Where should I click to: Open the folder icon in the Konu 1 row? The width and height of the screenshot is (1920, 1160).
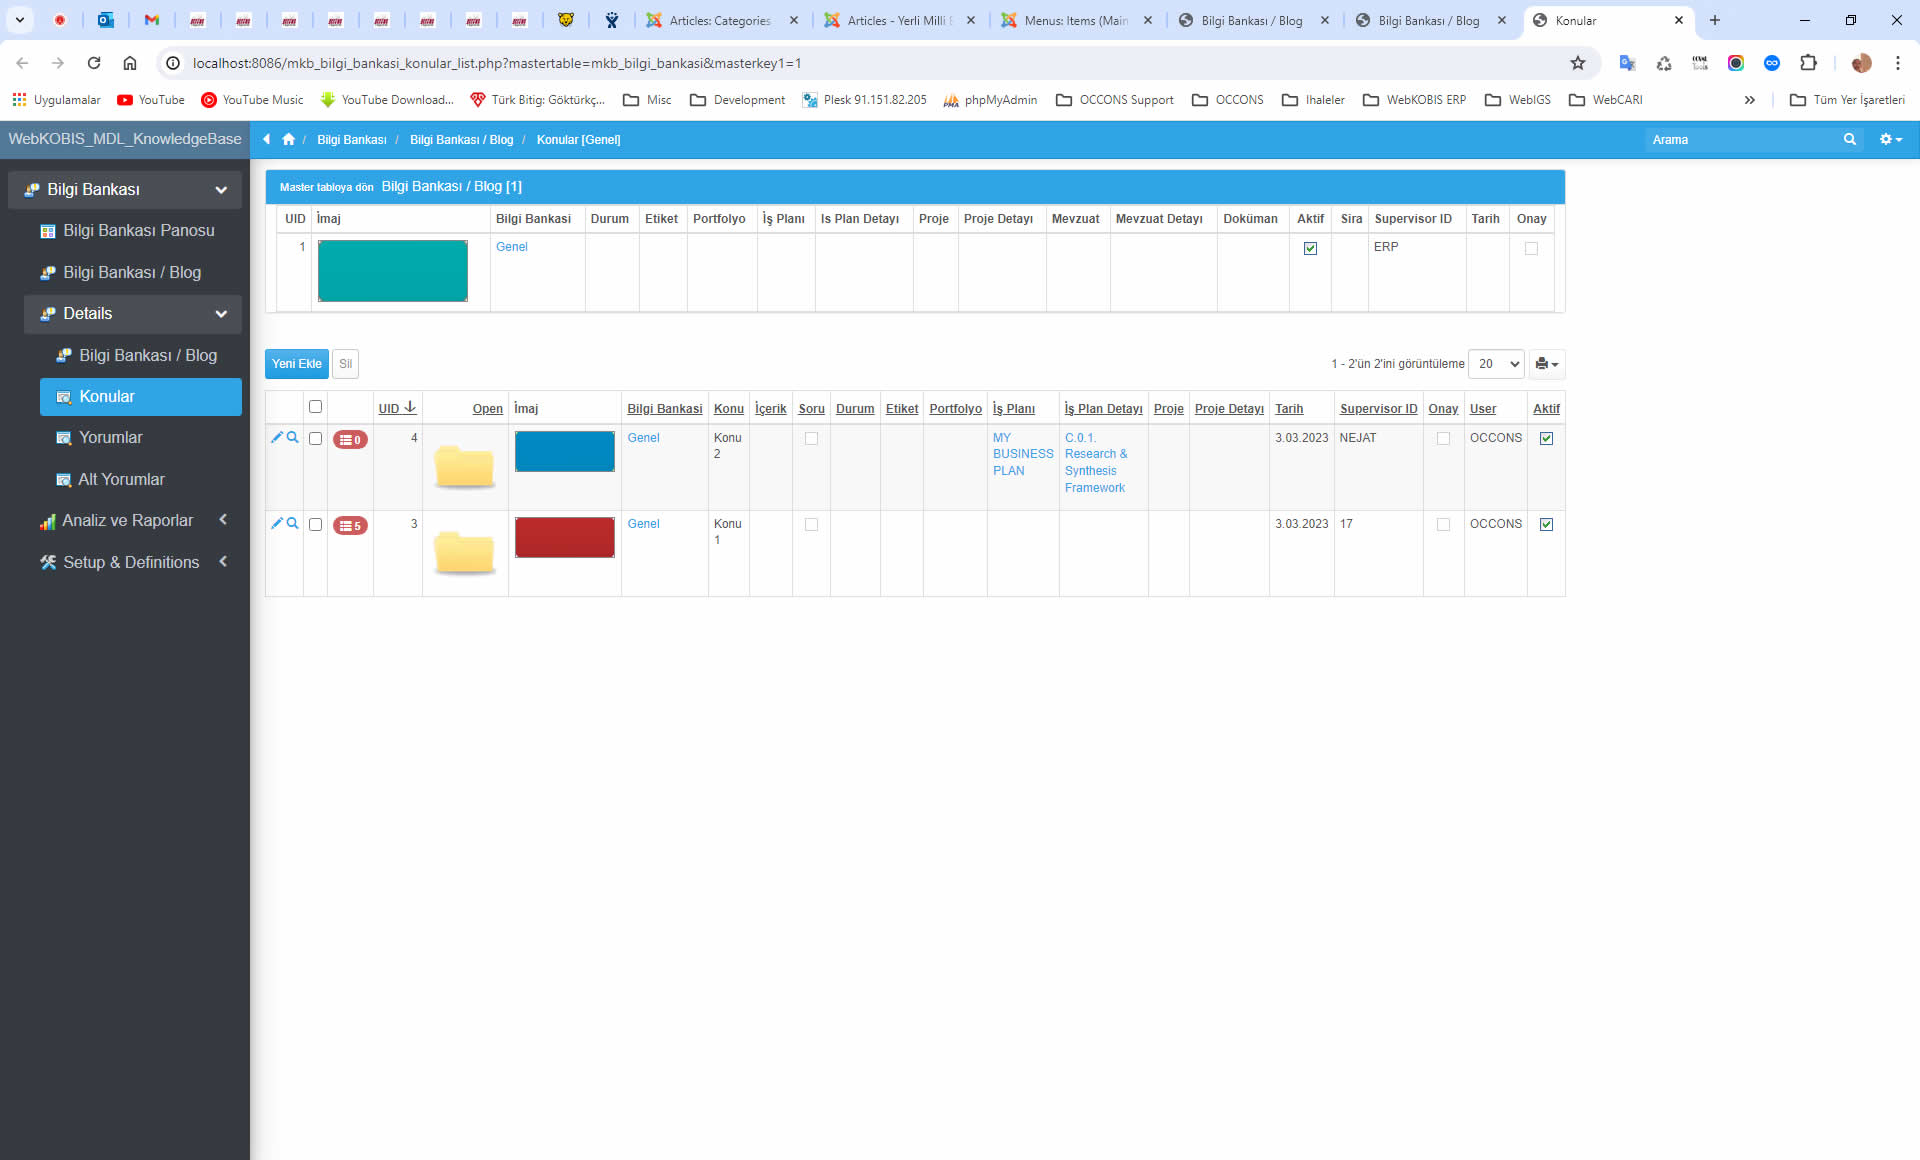pyautogui.click(x=465, y=552)
